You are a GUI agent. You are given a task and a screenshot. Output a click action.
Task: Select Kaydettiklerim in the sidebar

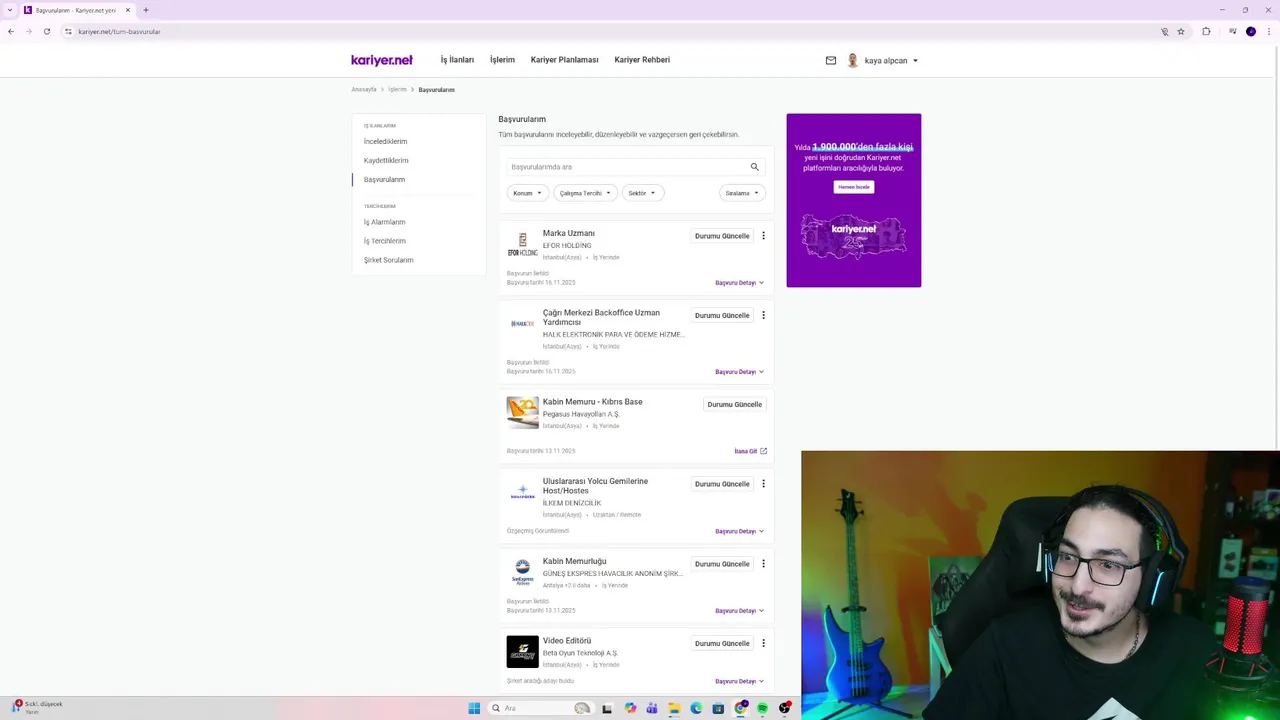tap(386, 160)
